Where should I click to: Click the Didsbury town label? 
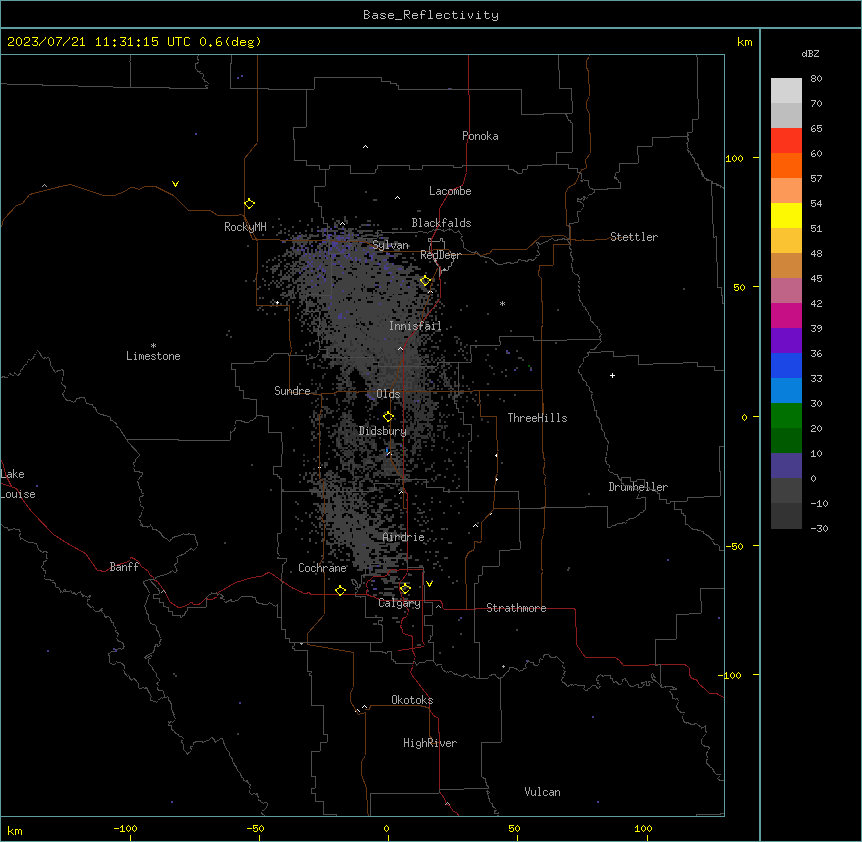(x=383, y=431)
